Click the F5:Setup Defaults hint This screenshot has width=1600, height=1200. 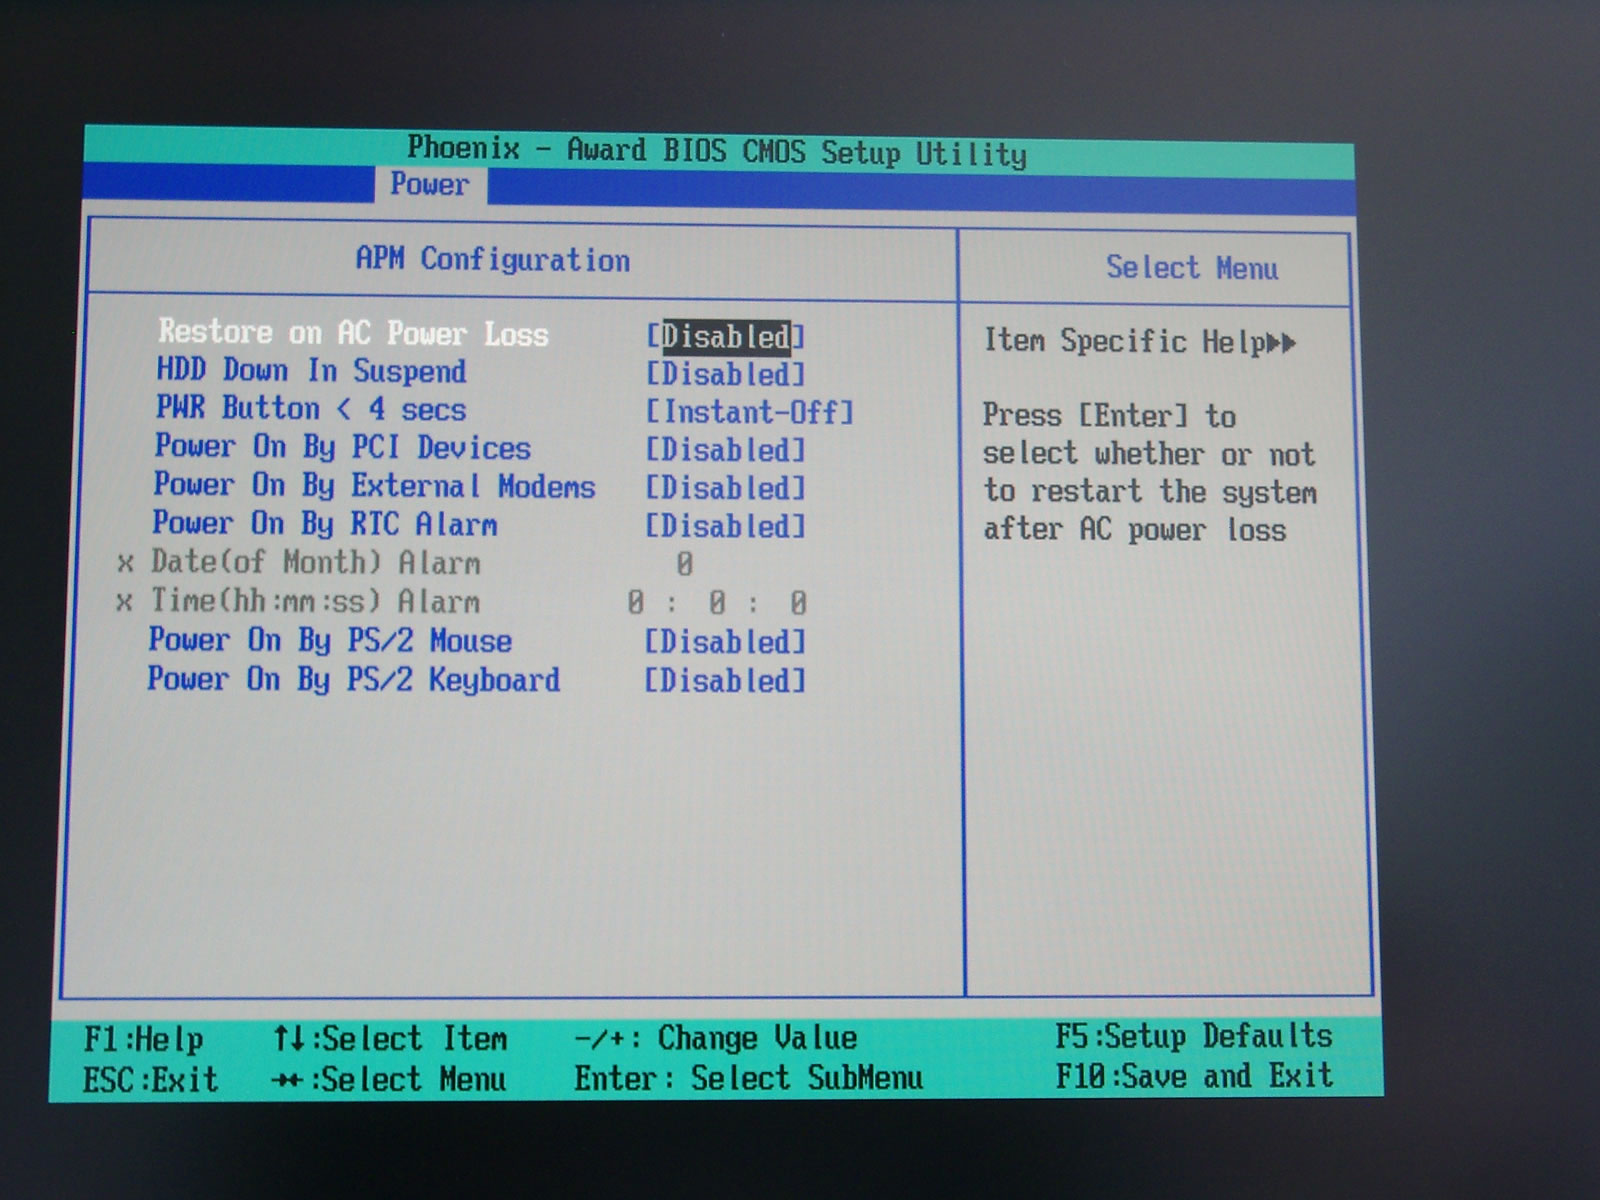tap(1194, 1036)
